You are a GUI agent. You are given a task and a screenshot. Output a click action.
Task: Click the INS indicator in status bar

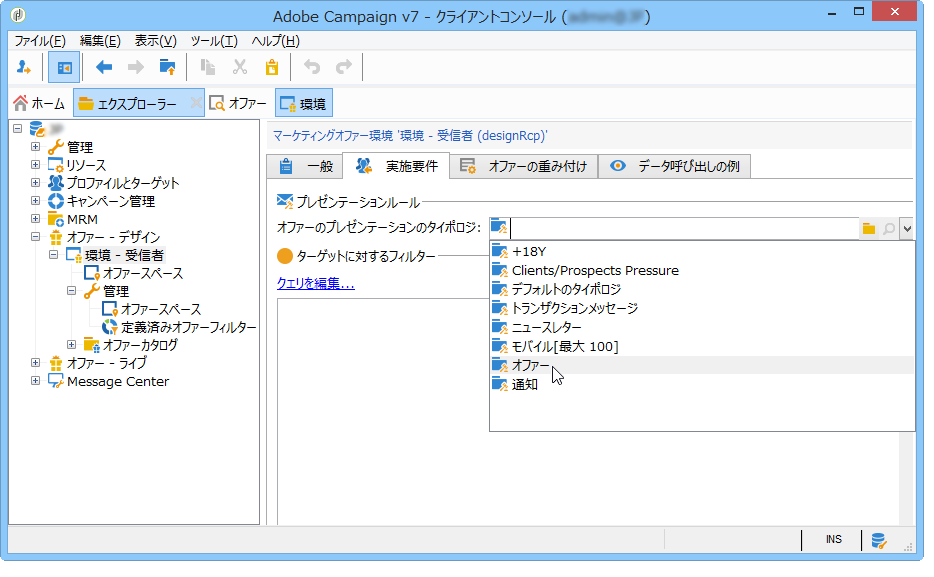click(833, 539)
